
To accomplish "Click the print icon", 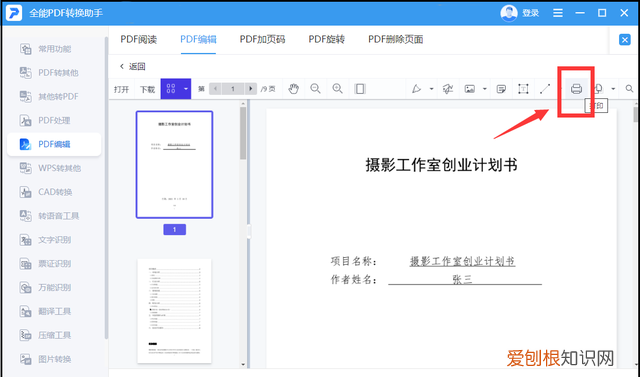I will point(576,89).
